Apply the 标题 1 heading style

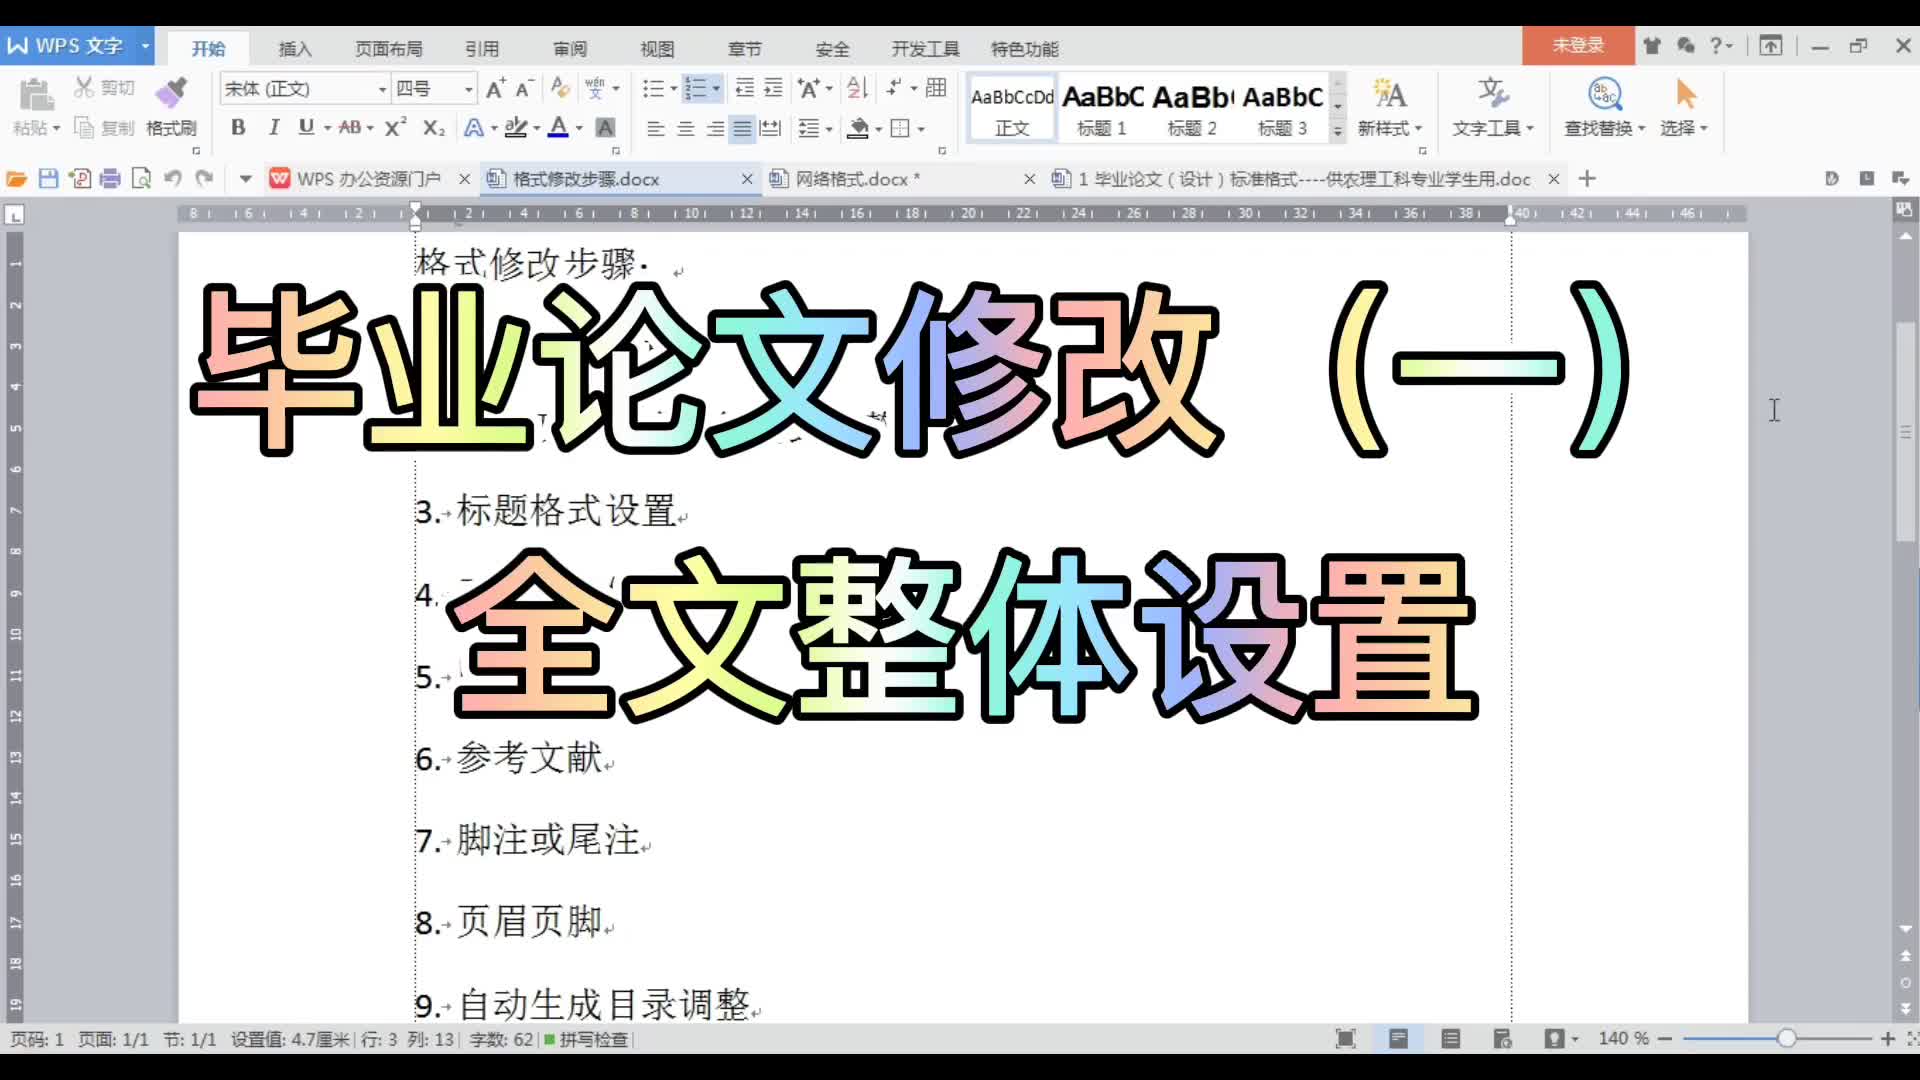1102,108
